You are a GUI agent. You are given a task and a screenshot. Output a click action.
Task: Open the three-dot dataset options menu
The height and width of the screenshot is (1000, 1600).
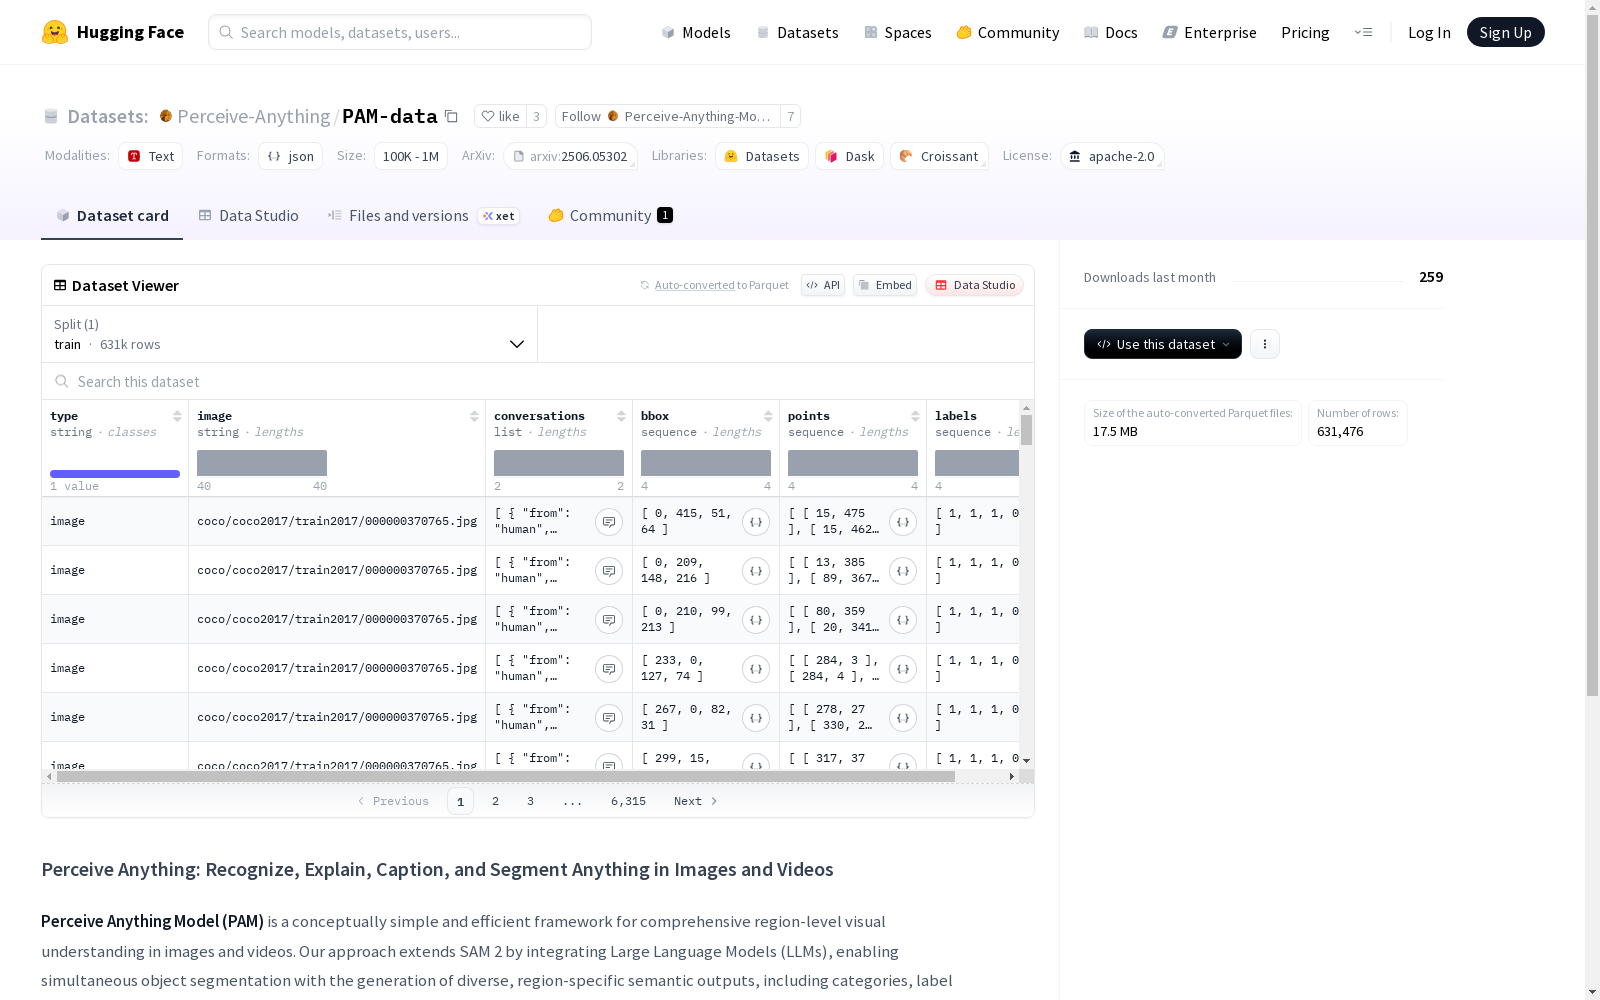point(1265,344)
